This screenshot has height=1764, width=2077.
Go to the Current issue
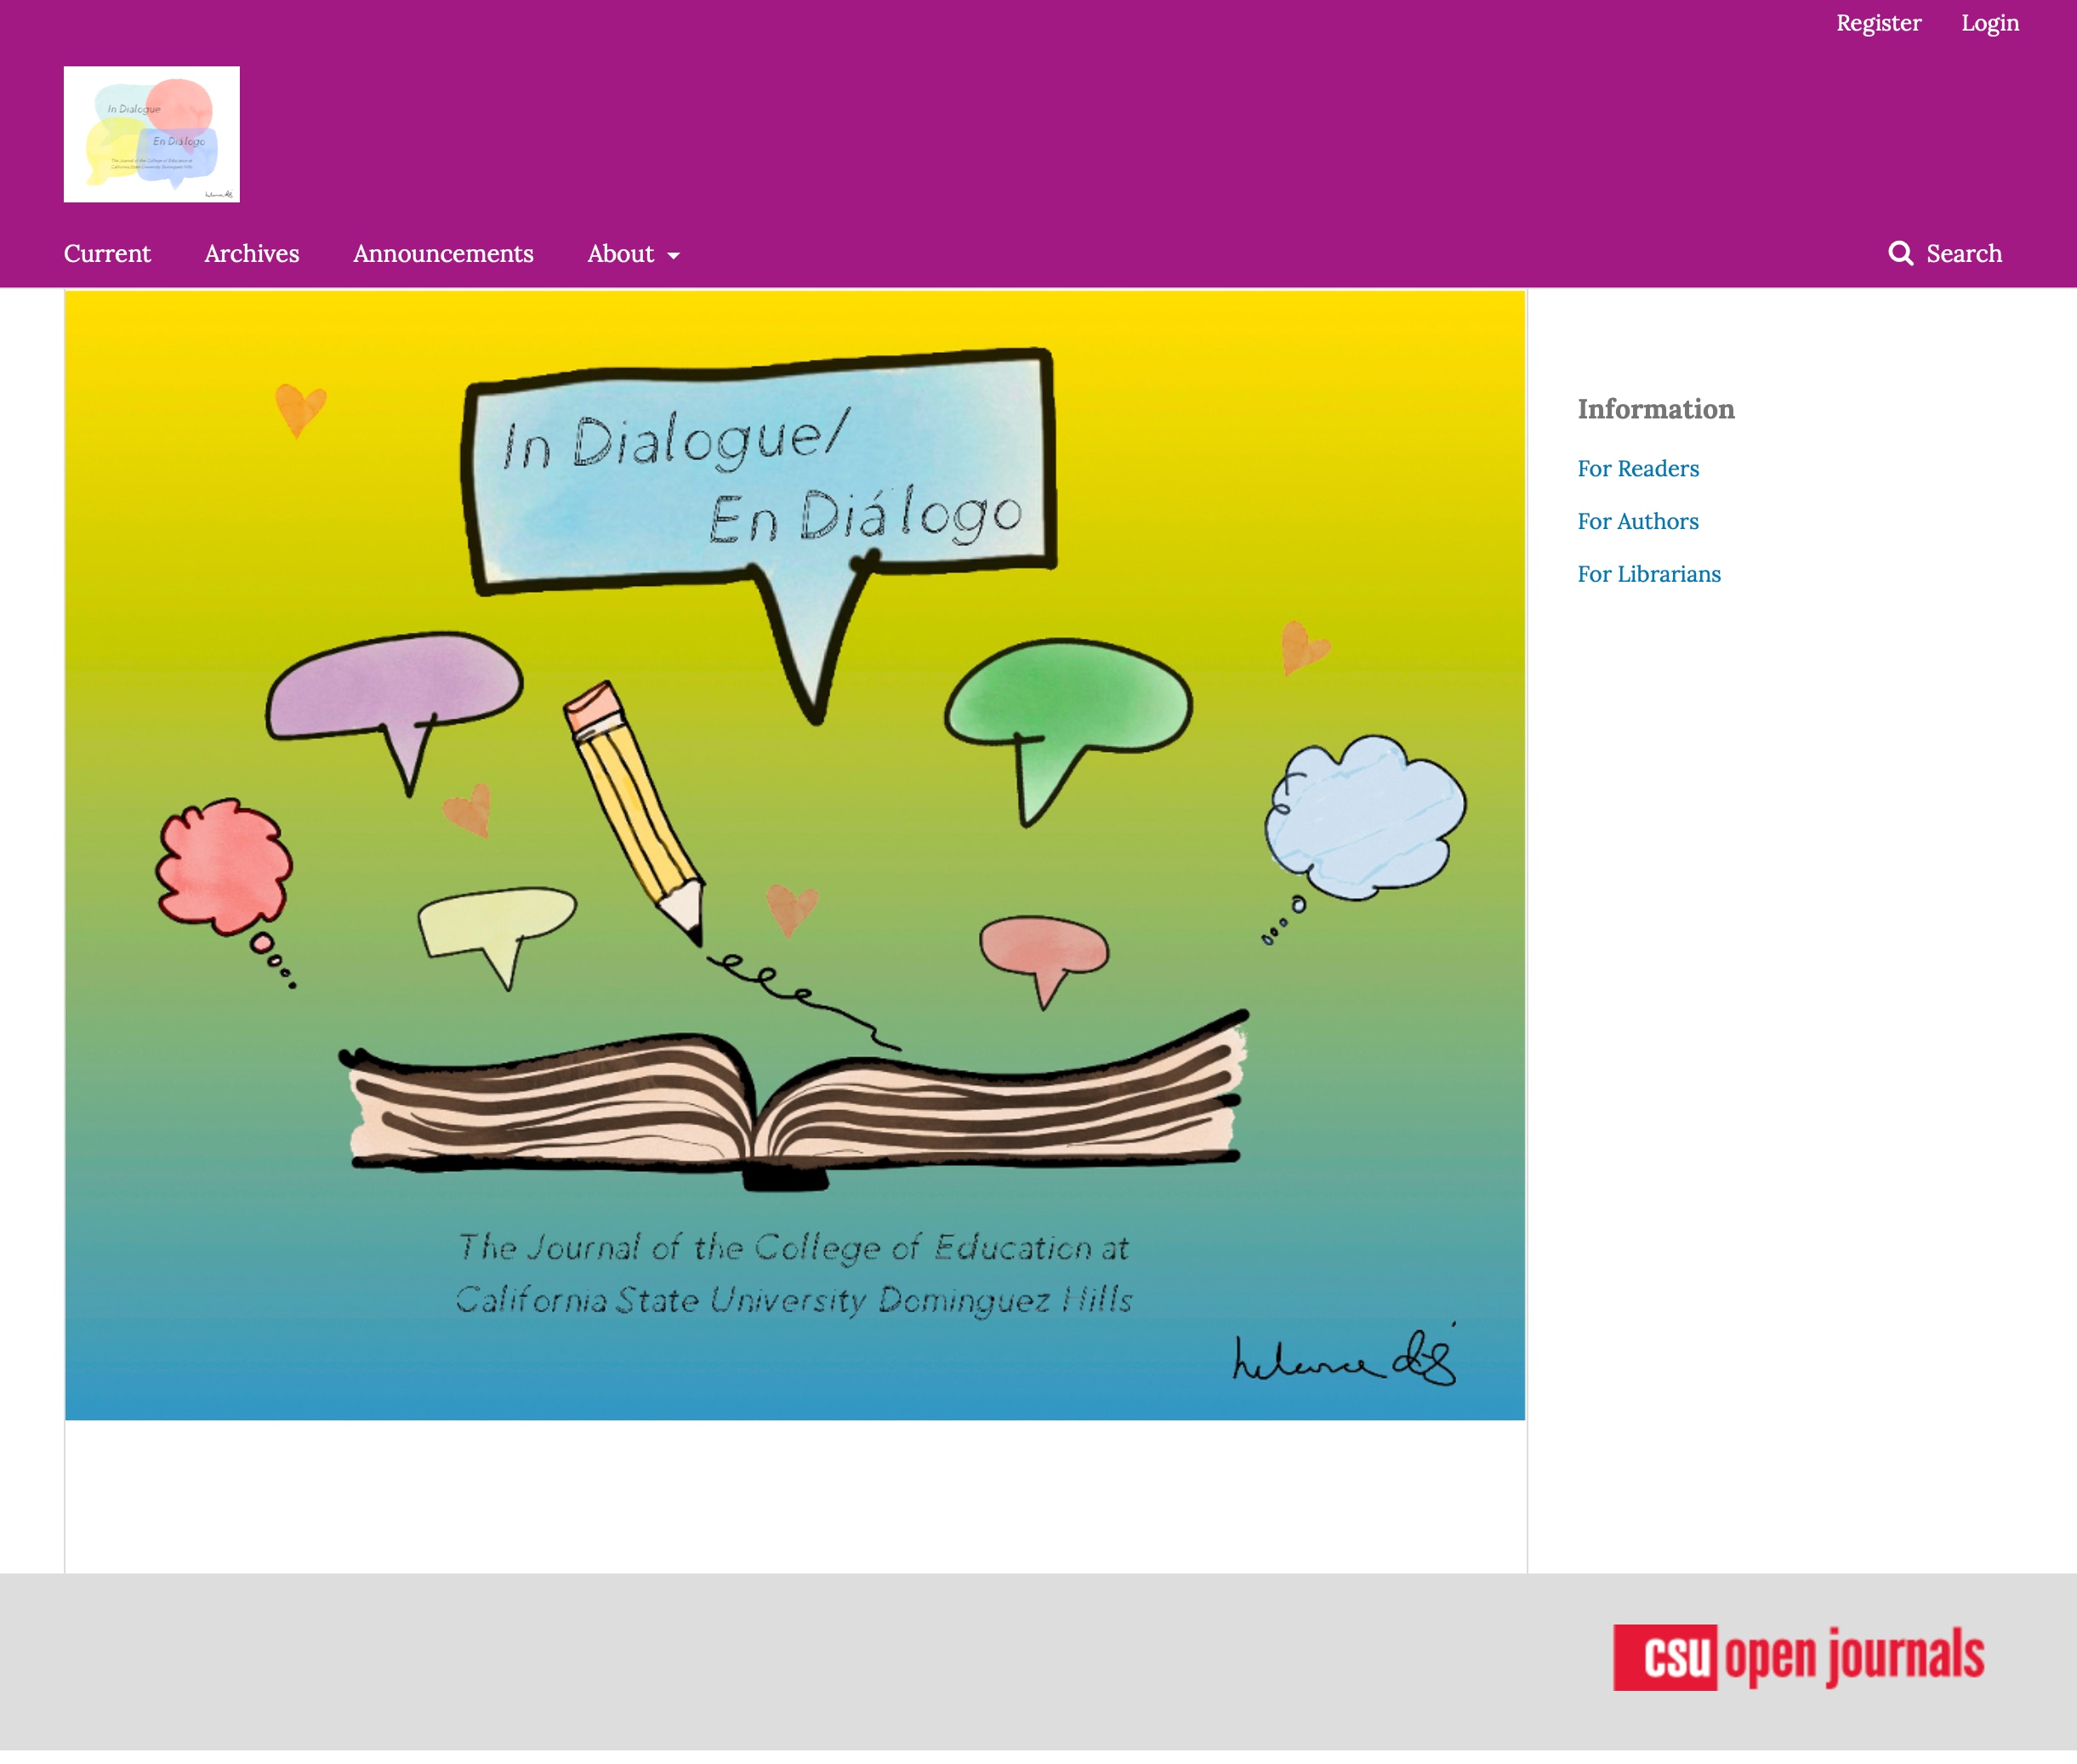click(107, 254)
